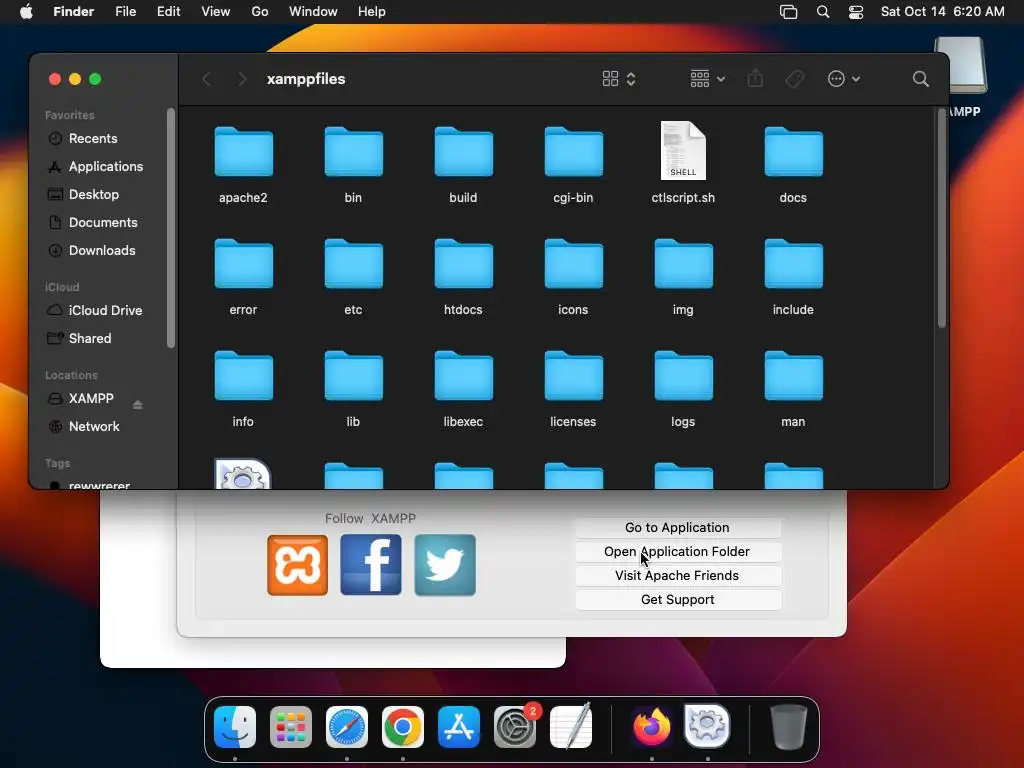Select the img folder
The image size is (1024, 768).
(x=683, y=264)
